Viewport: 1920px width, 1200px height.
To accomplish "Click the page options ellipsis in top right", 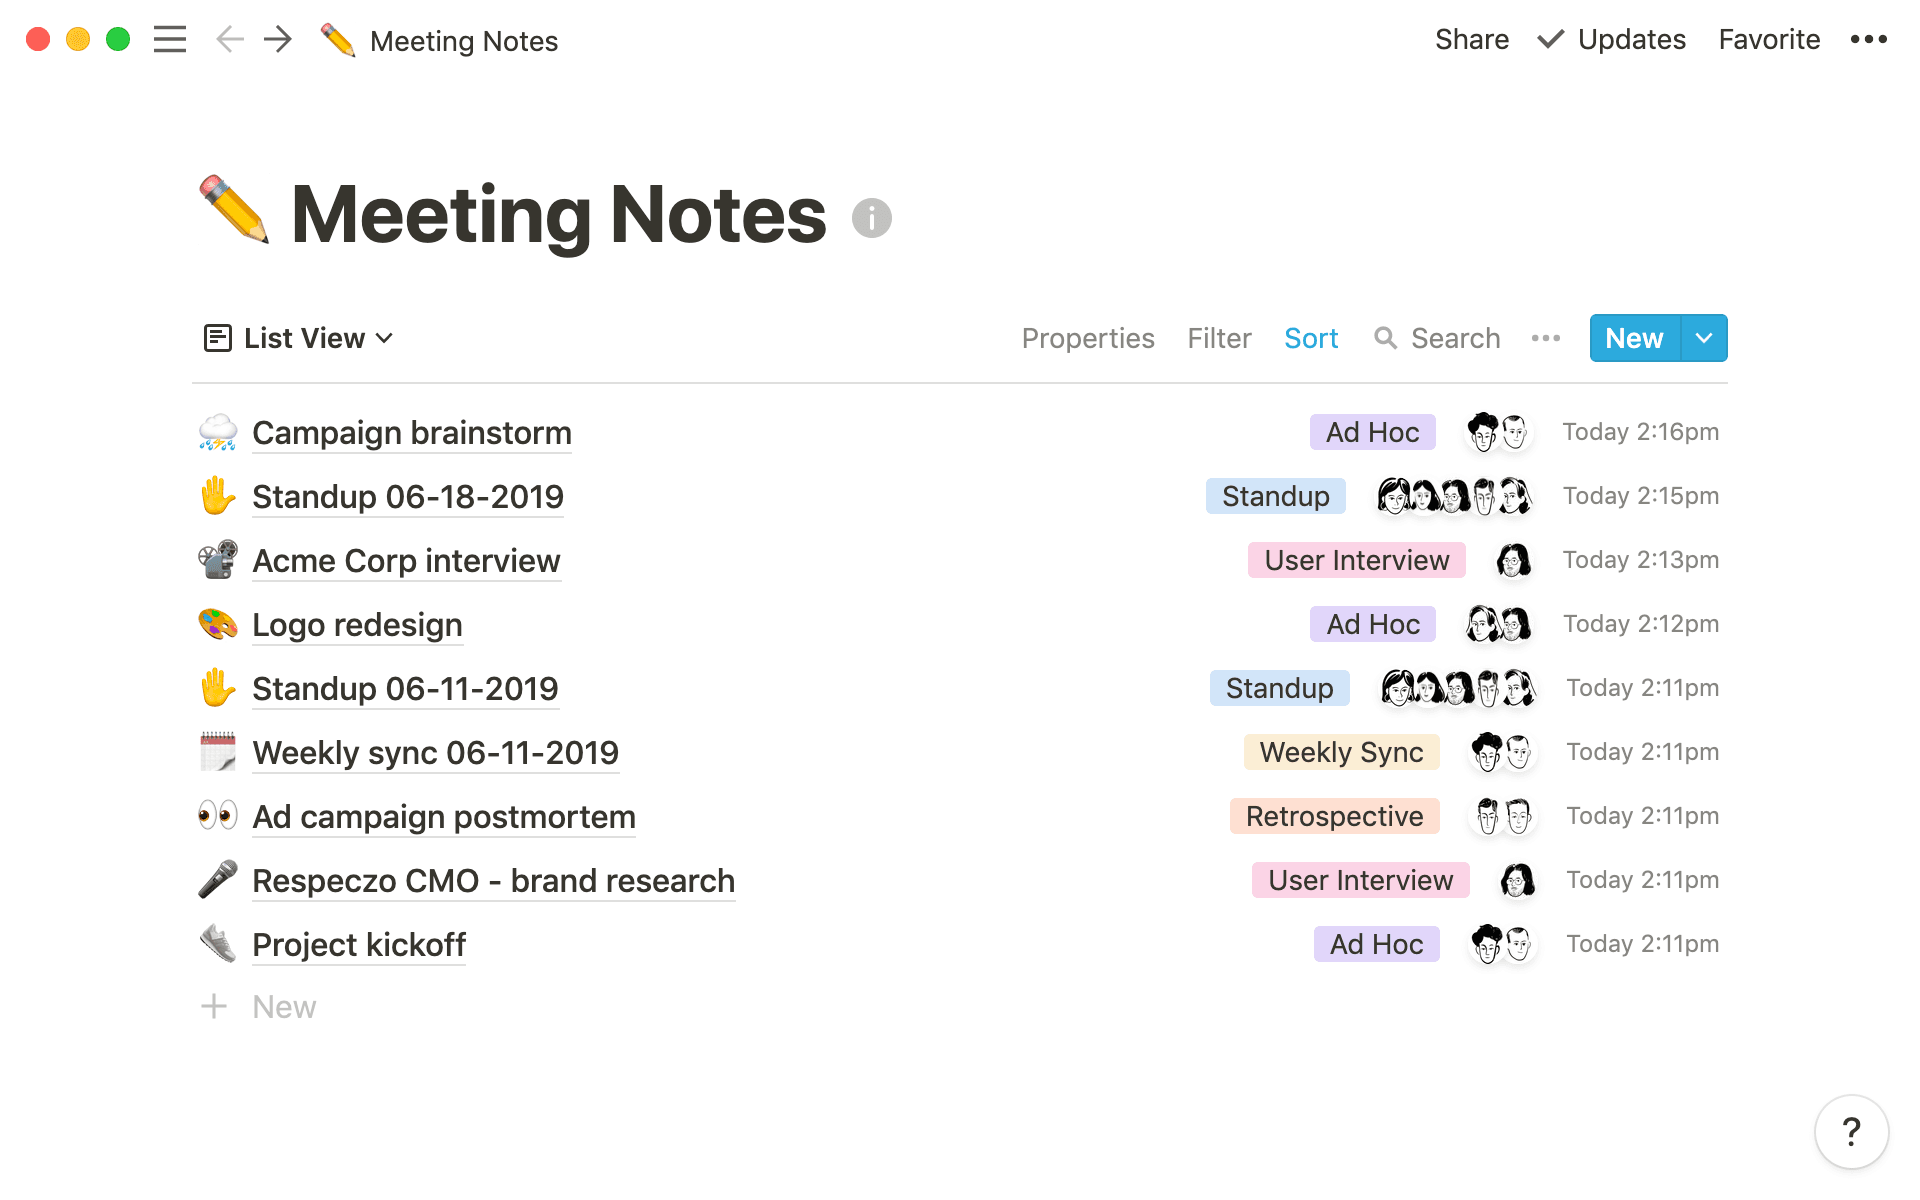I will (x=1868, y=40).
